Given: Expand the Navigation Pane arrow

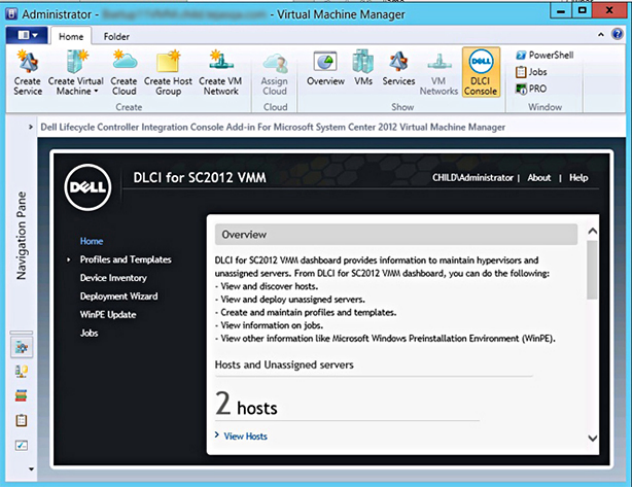Looking at the screenshot, I should pyautogui.click(x=31, y=127).
